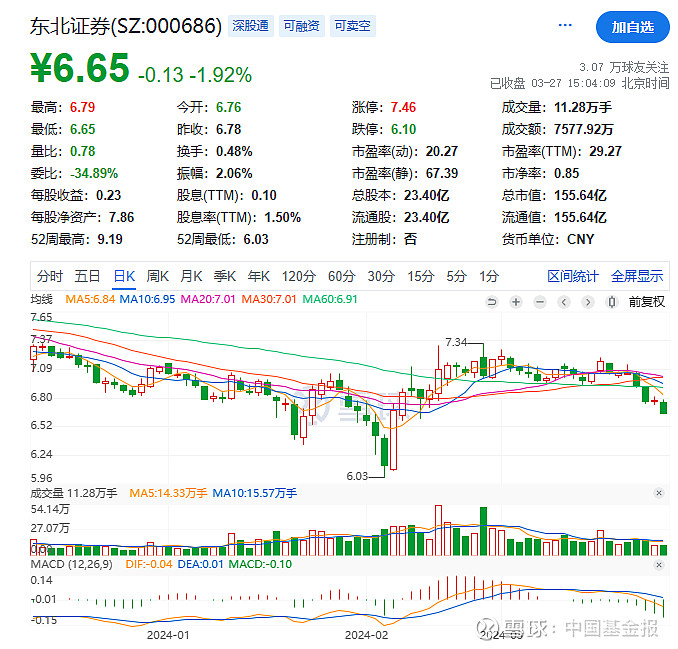Click the MA60:6.91 legend label

pos(330,299)
